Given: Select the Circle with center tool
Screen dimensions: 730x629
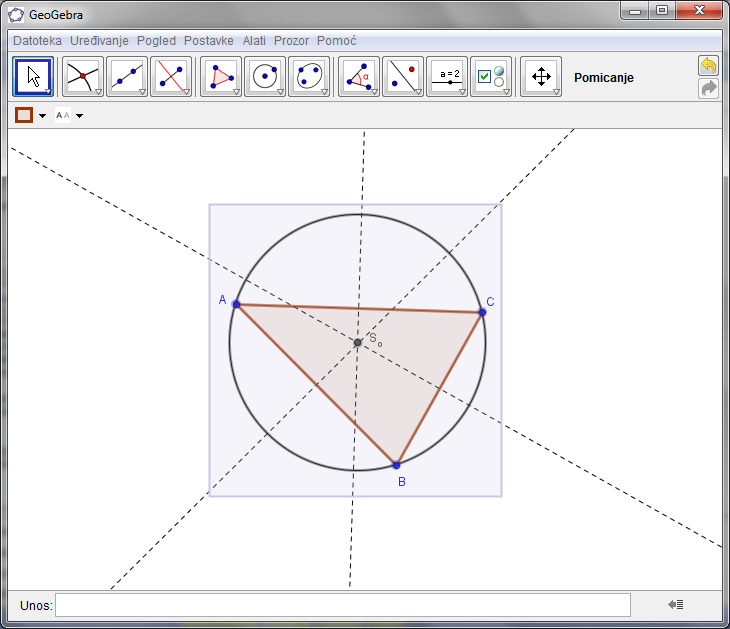Looking at the screenshot, I should point(265,76).
